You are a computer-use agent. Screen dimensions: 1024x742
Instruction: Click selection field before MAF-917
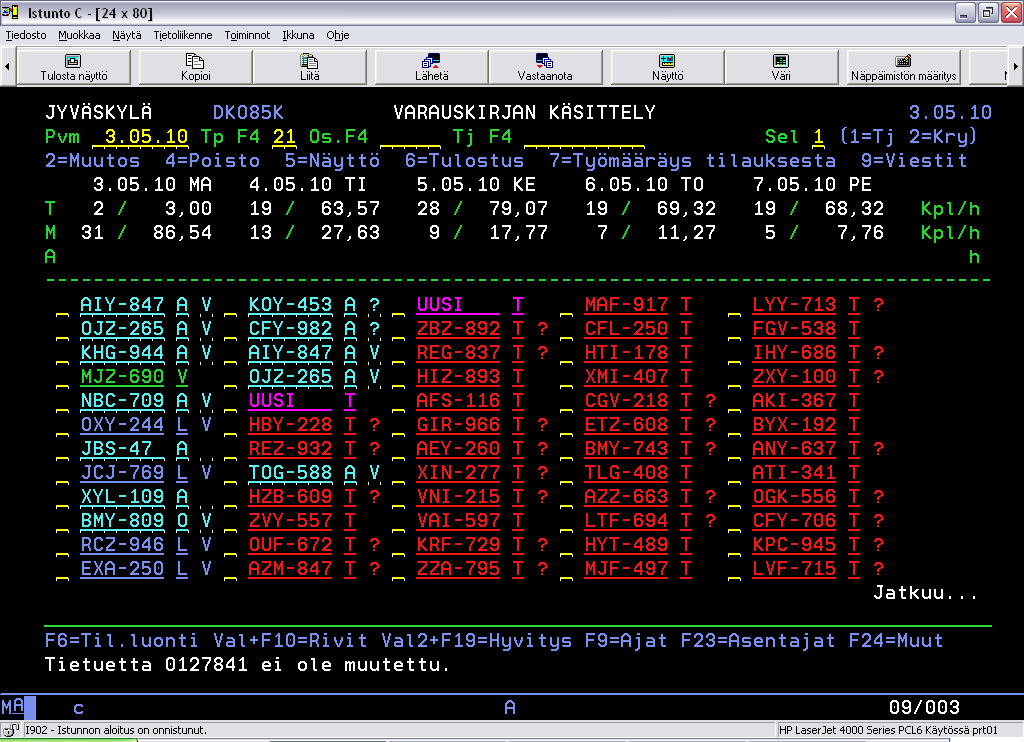pyautogui.click(x=566, y=305)
